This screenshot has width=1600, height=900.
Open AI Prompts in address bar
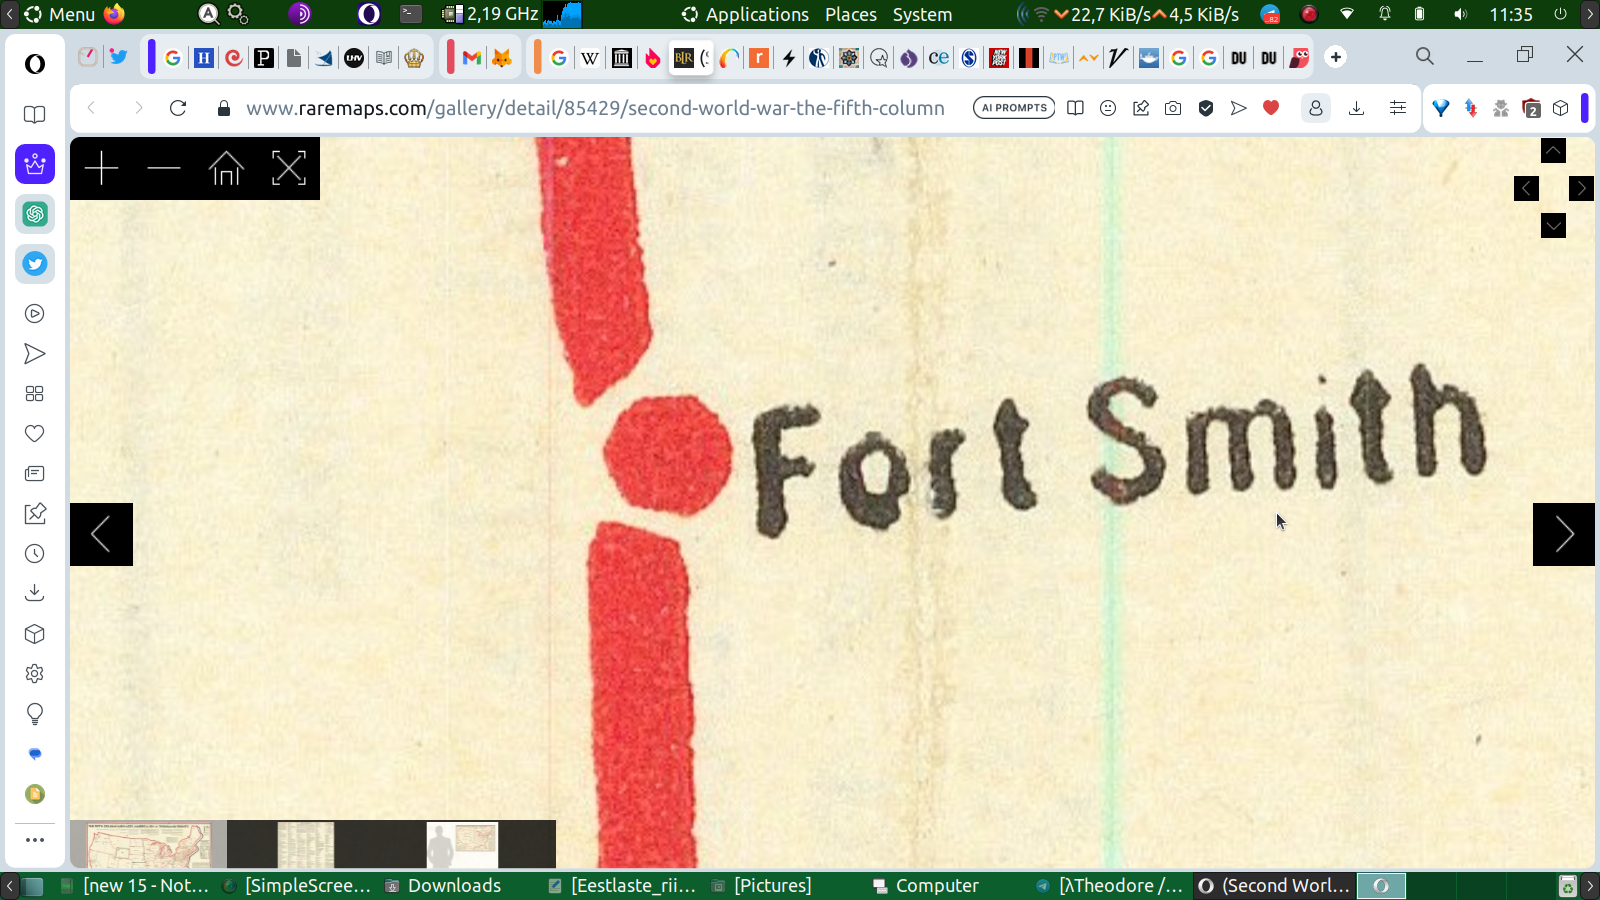(1014, 108)
